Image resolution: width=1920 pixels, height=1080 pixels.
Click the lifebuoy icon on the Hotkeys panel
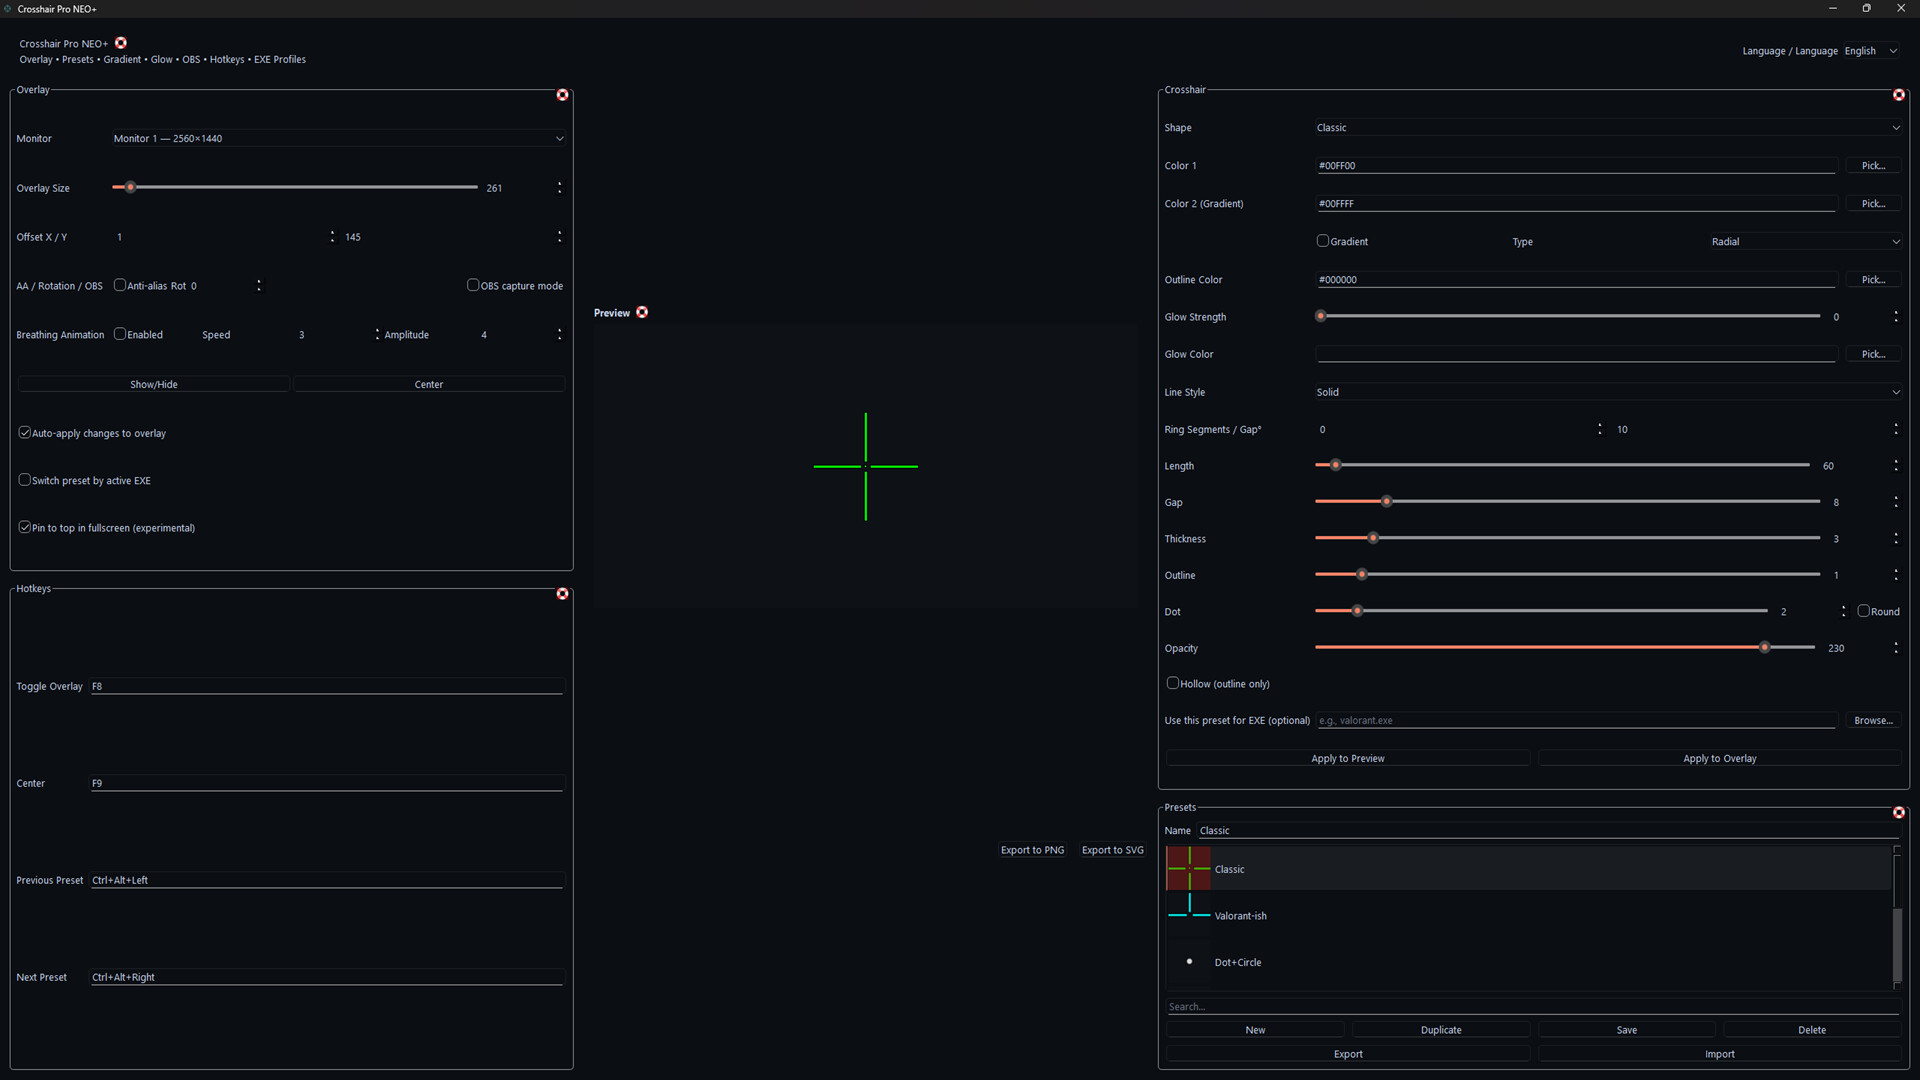pyautogui.click(x=562, y=593)
